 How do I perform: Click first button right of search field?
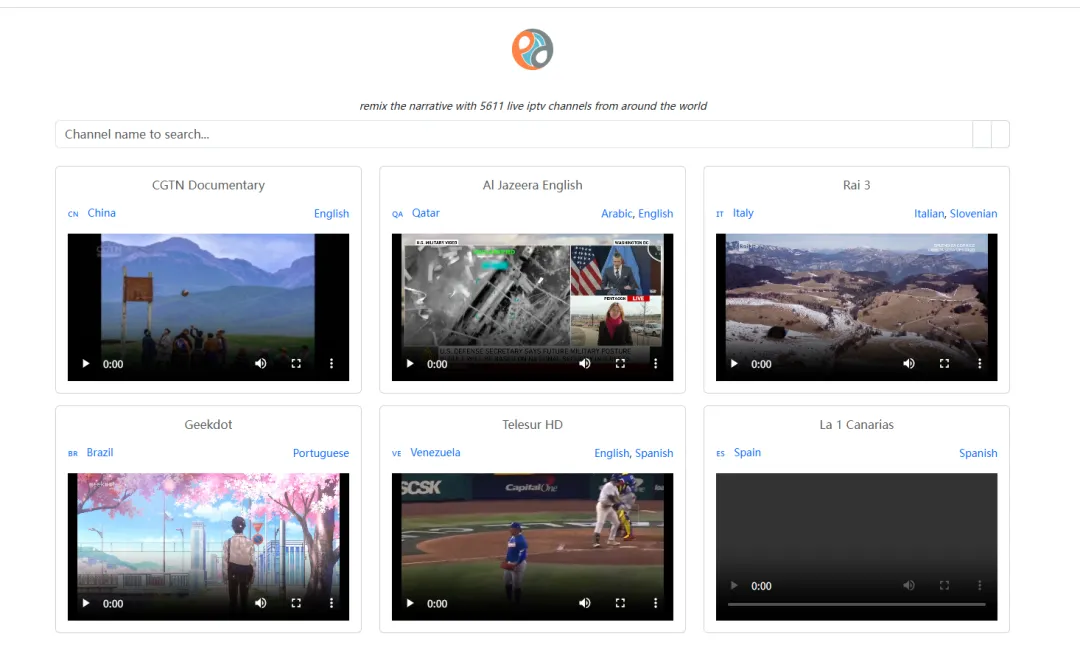pyautogui.click(x=982, y=134)
